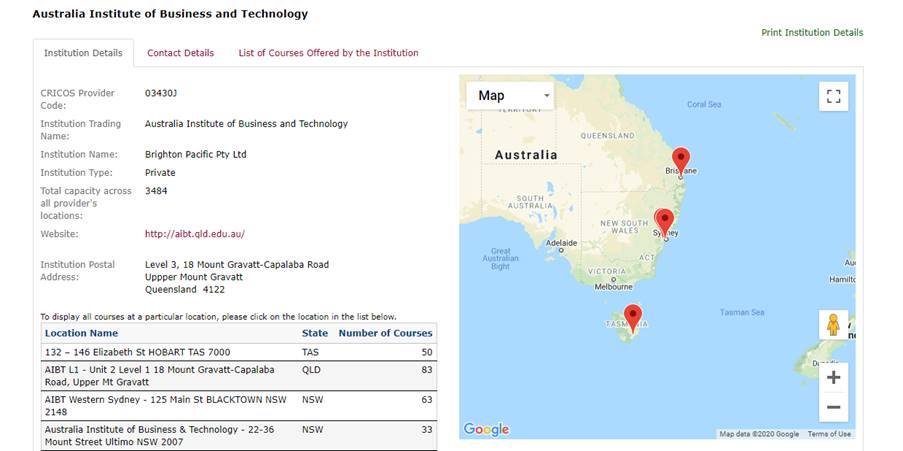Click the QLD state cell
The height and width of the screenshot is (451, 903).
[x=311, y=370]
